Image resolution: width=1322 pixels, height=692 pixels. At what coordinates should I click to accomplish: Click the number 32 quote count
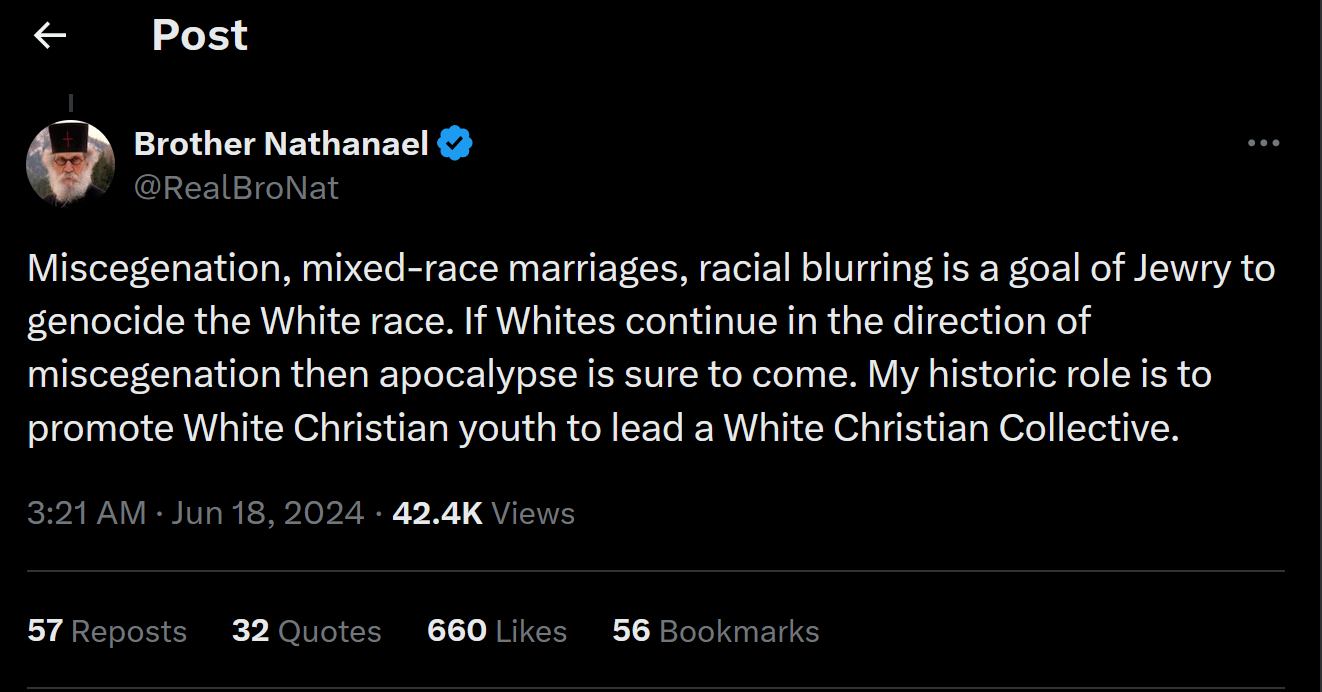pos(250,631)
